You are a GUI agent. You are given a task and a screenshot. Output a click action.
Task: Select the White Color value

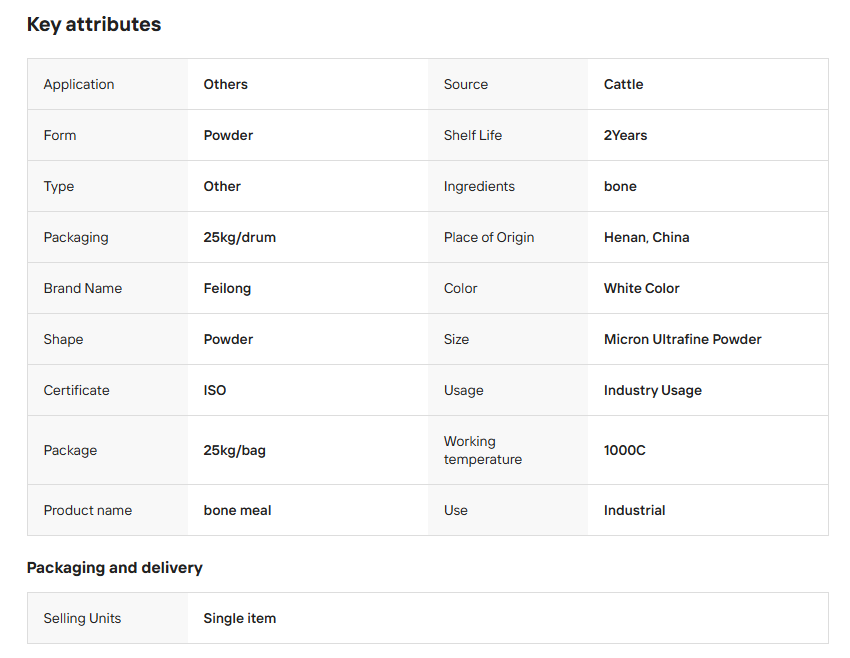point(641,288)
